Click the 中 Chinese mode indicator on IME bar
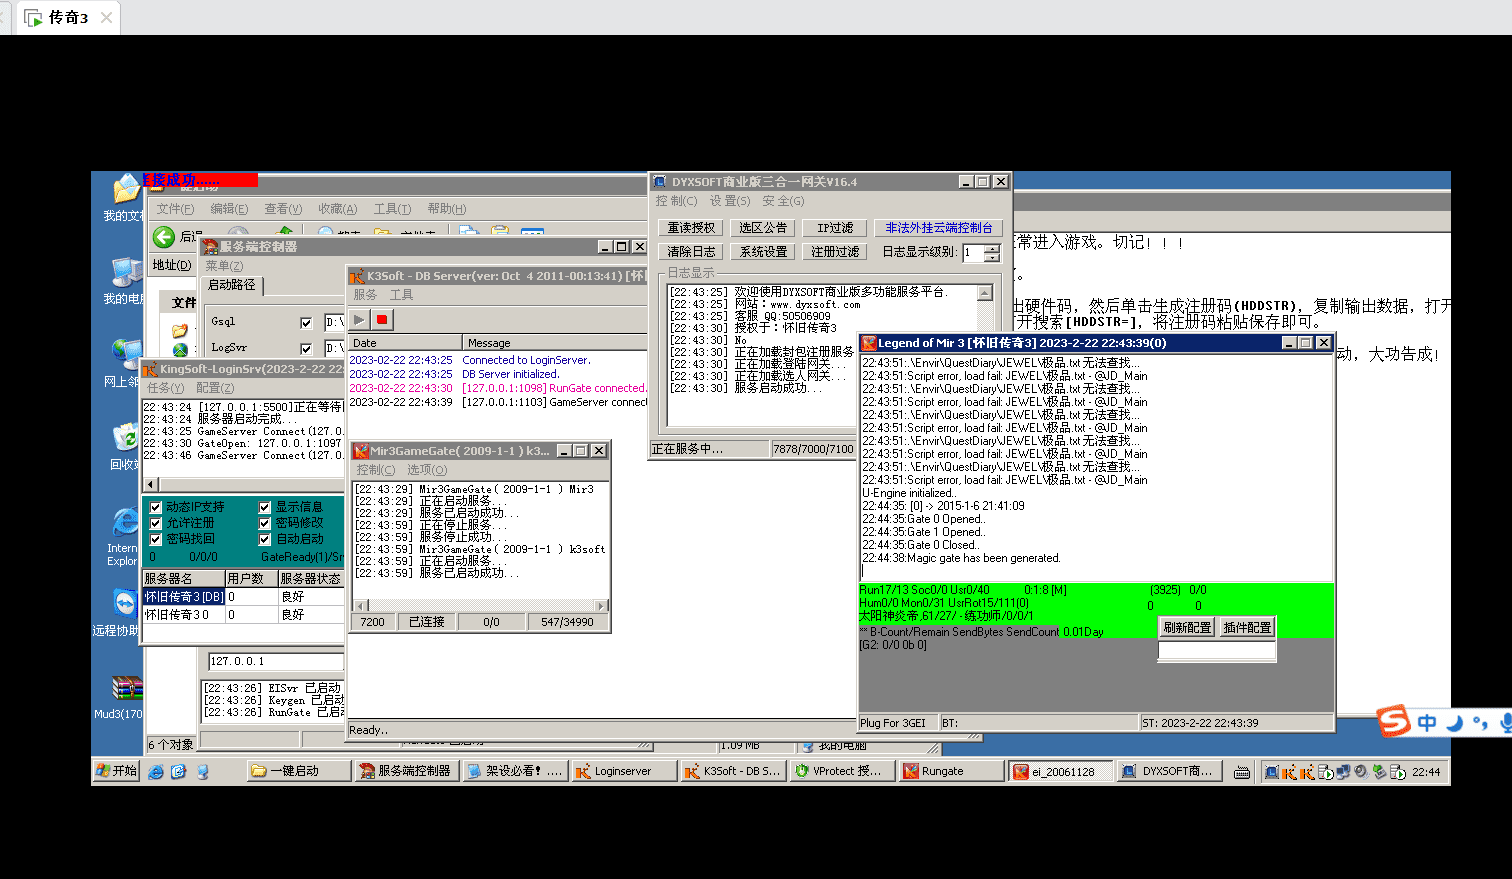 pyautogui.click(x=1427, y=723)
